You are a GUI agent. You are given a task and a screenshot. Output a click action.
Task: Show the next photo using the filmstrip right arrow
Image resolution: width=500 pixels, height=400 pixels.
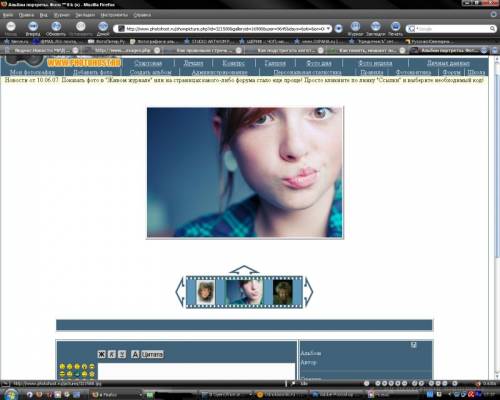click(x=309, y=291)
